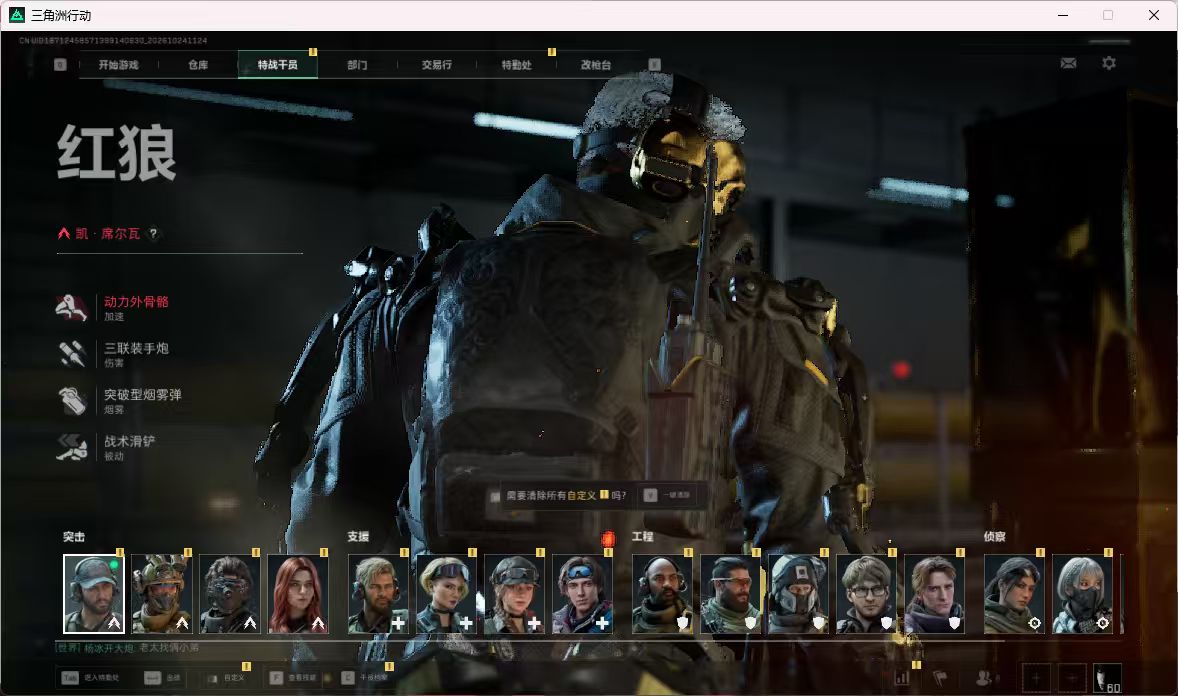Image resolution: width=1178 pixels, height=696 pixels.
Task: Click the first empty squad slot plus
Action: (x=1036, y=678)
